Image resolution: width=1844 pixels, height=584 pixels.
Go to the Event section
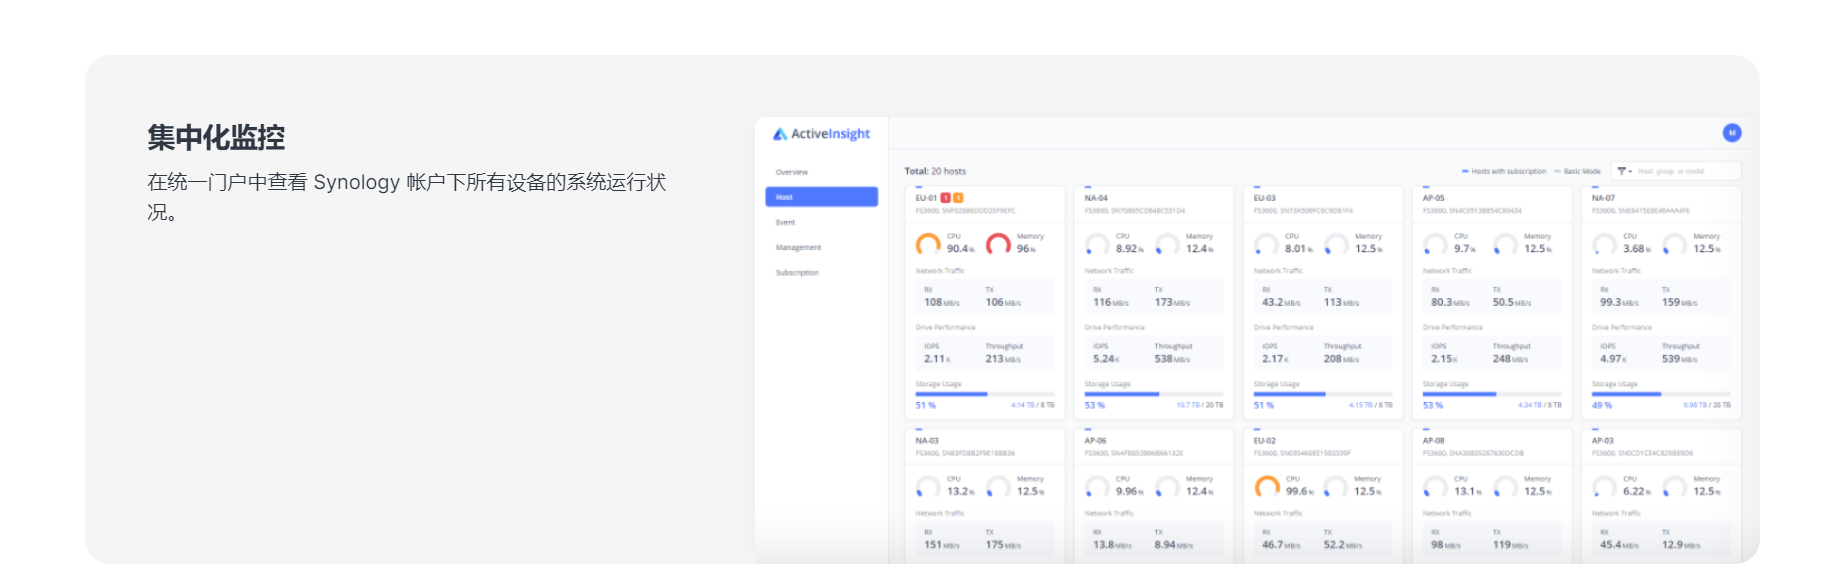coord(786,222)
